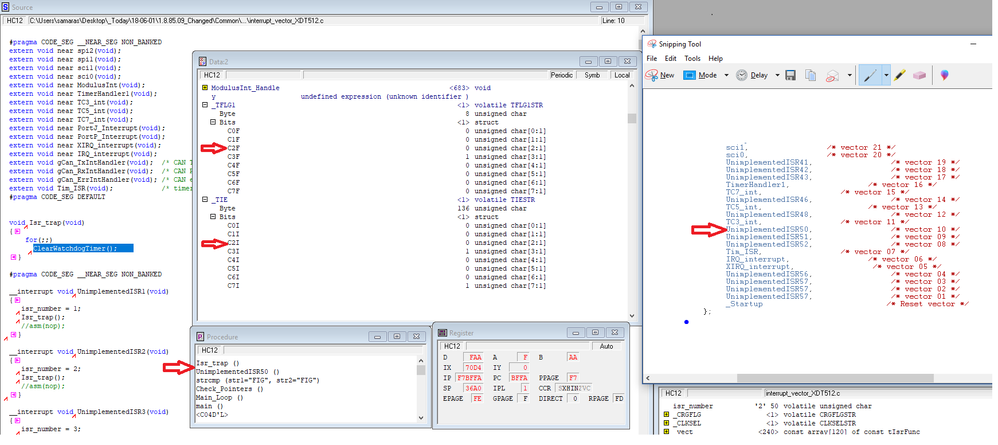Collapse the Bits node under _TFLG1

point(213,122)
